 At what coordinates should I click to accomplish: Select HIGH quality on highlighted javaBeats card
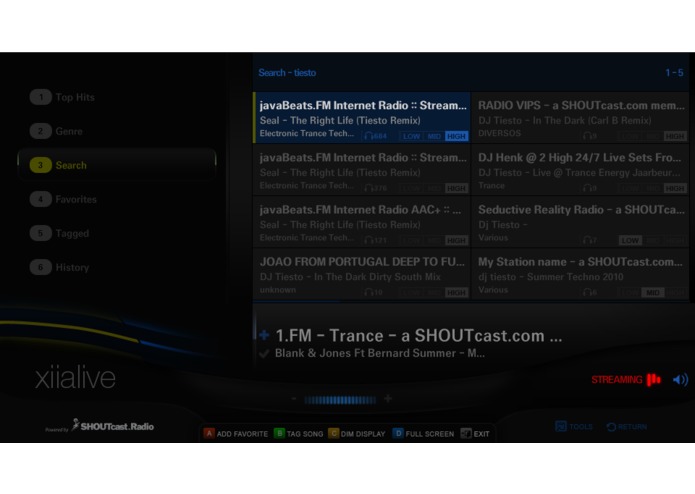tap(457, 136)
